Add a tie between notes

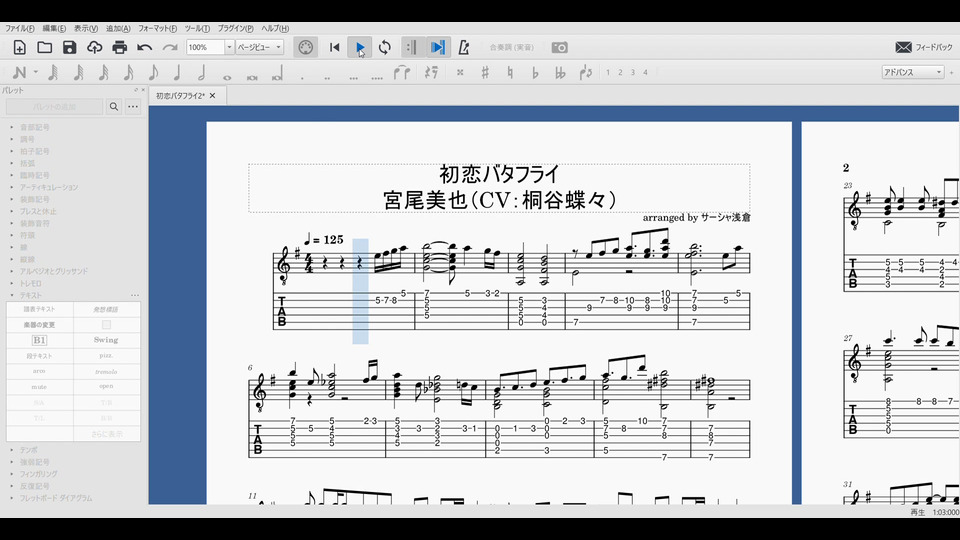point(402,72)
